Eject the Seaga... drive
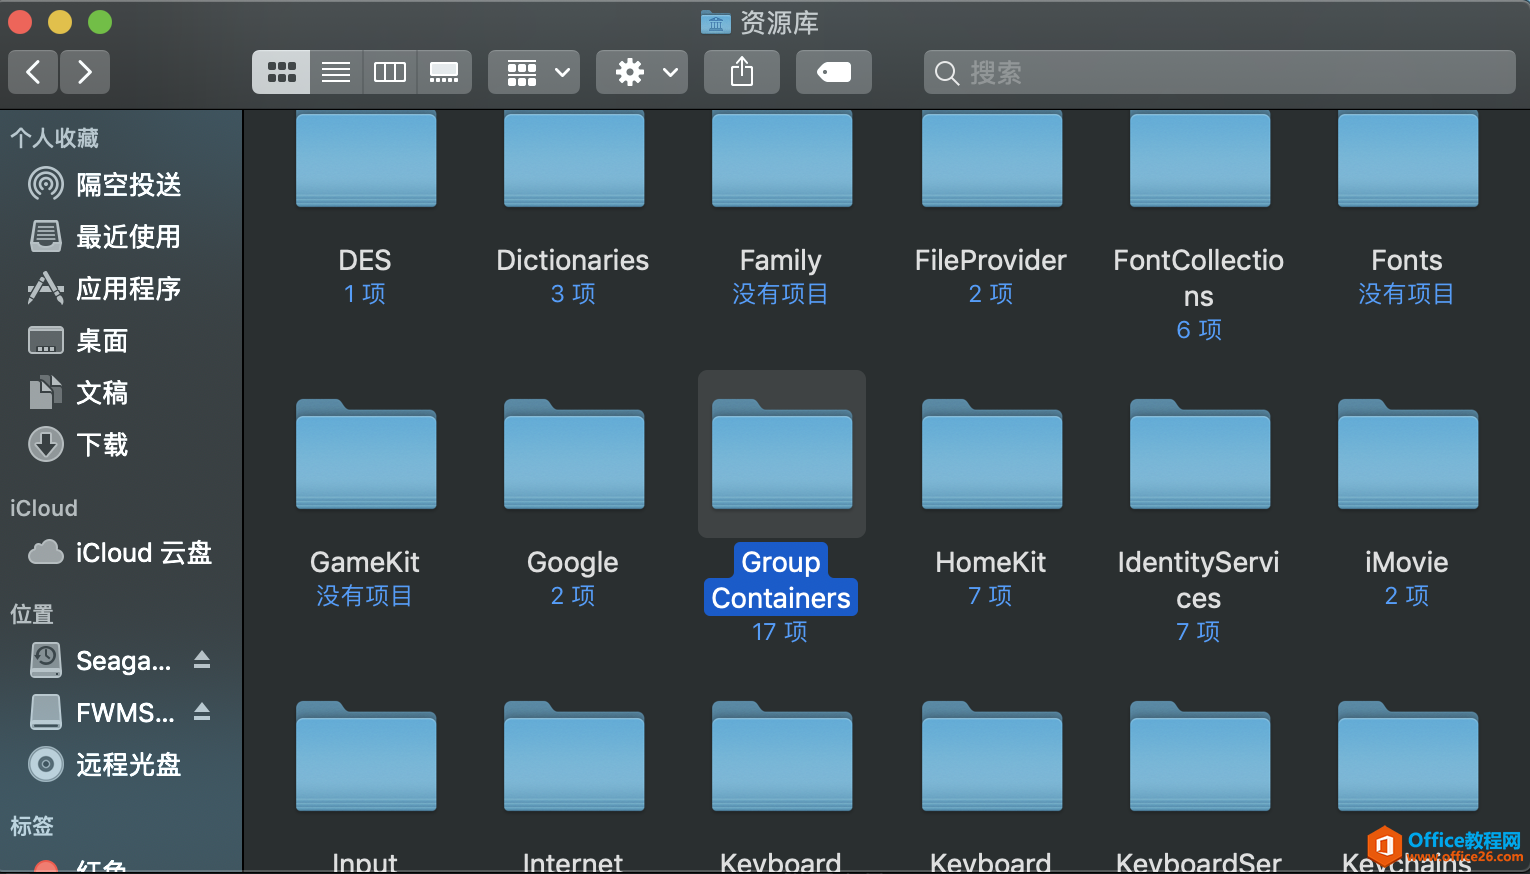 [x=202, y=660]
